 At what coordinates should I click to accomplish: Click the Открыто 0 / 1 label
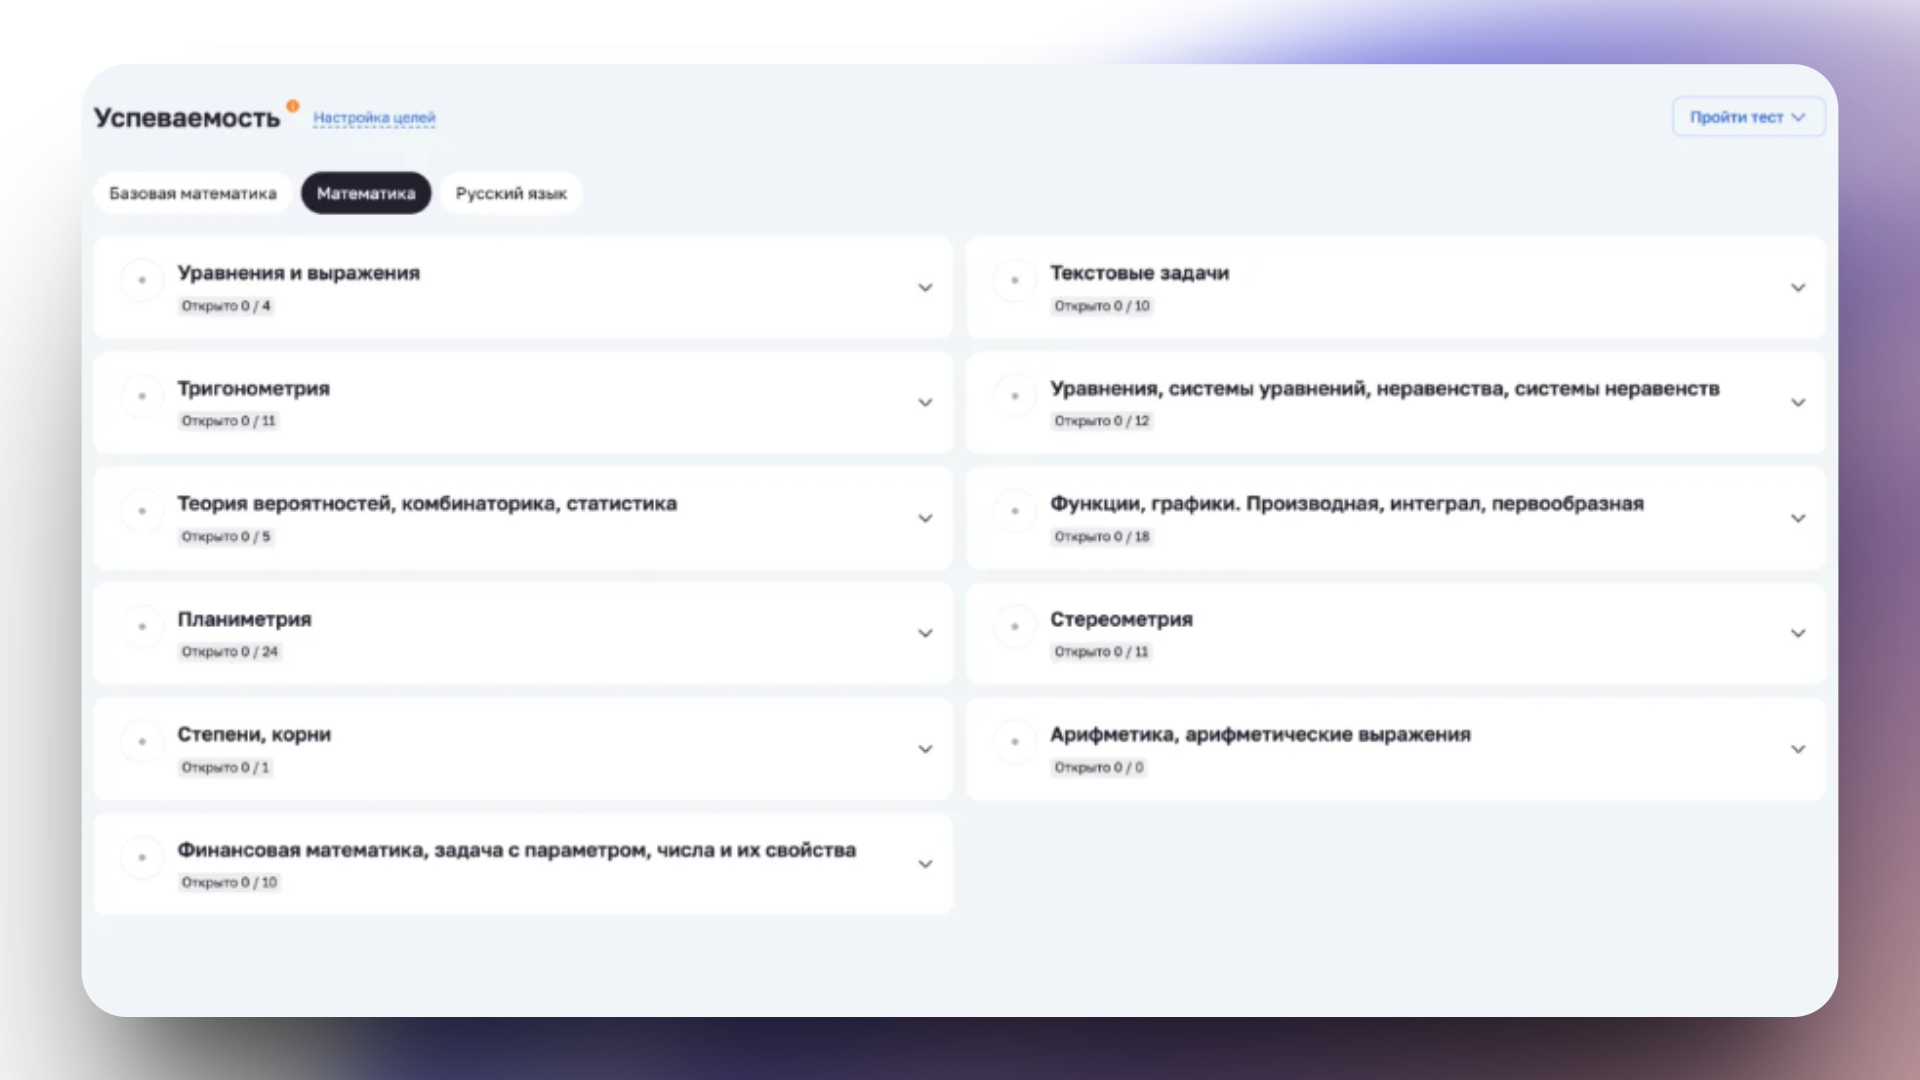click(226, 768)
